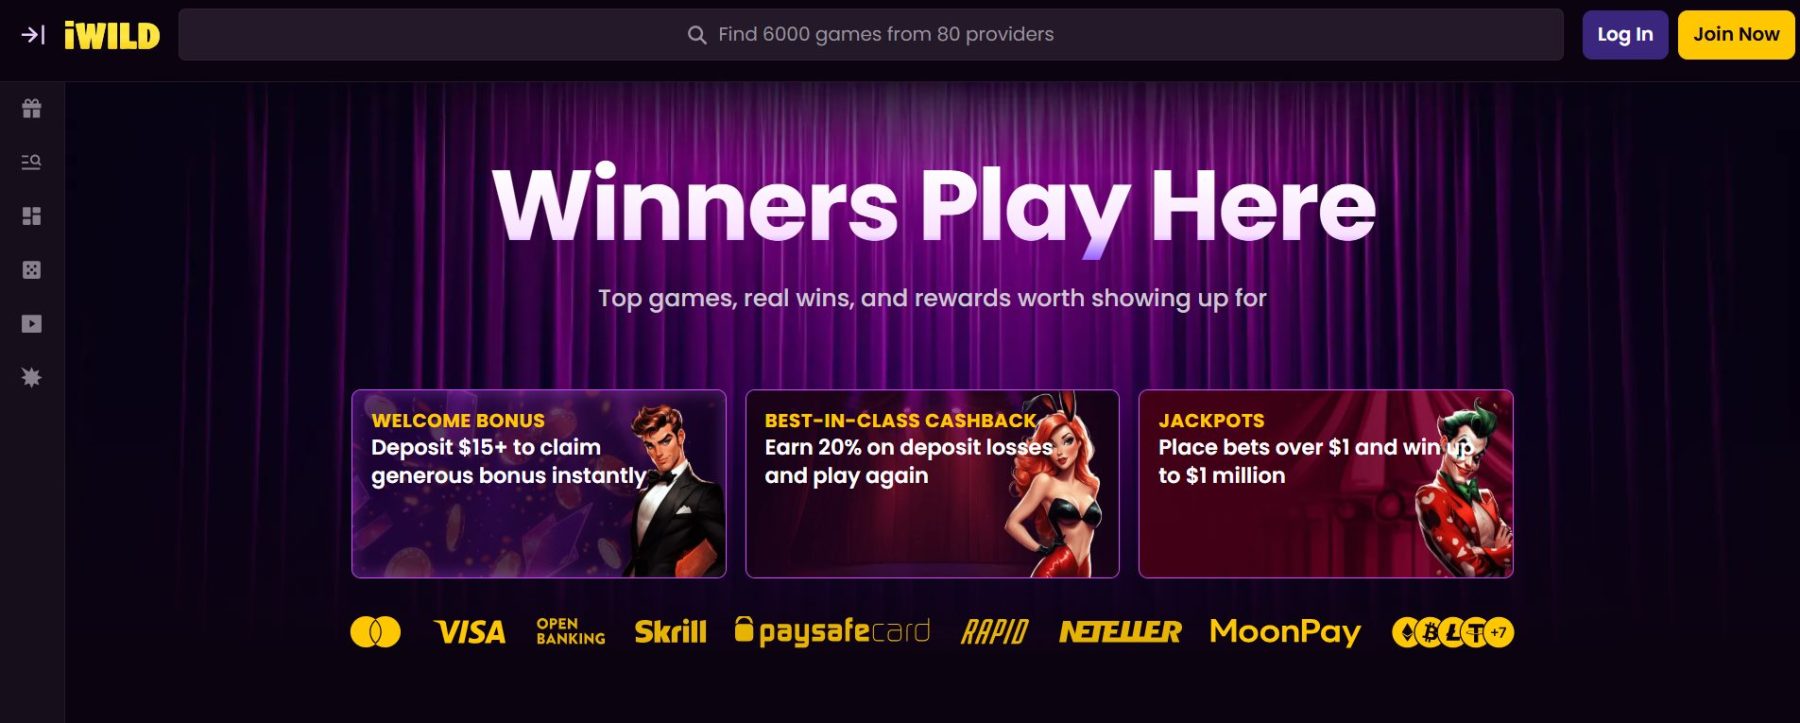Open the dice games icon in sidebar

point(32,270)
